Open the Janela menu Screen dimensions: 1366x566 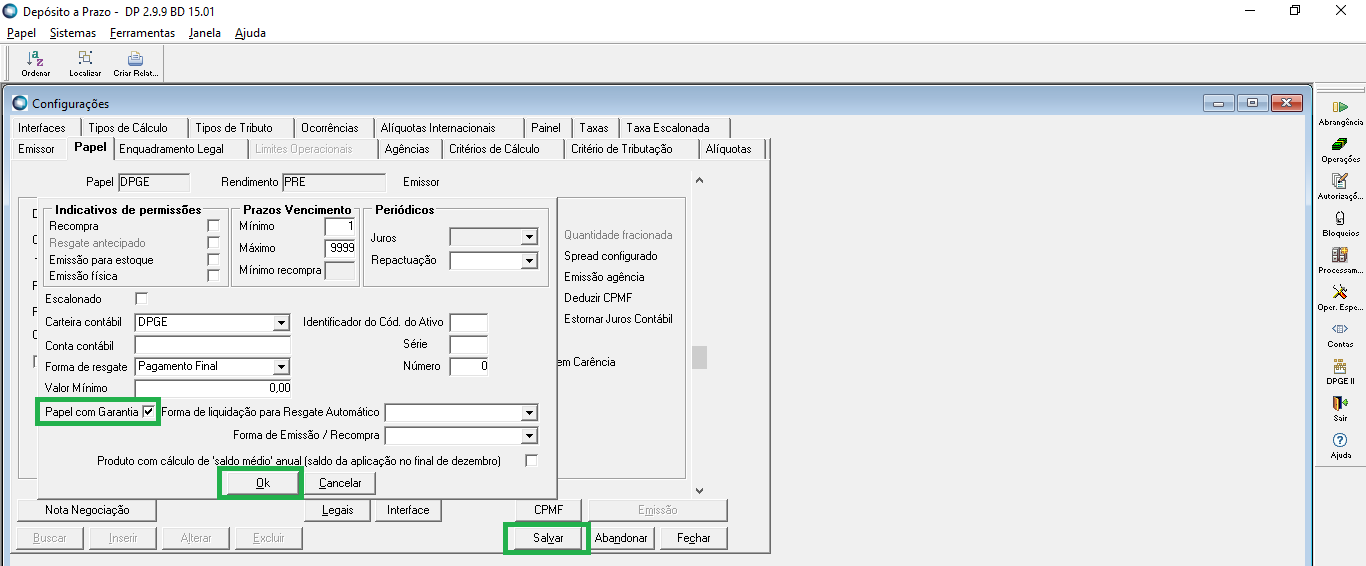pyautogui.click(x=205, y=33)
